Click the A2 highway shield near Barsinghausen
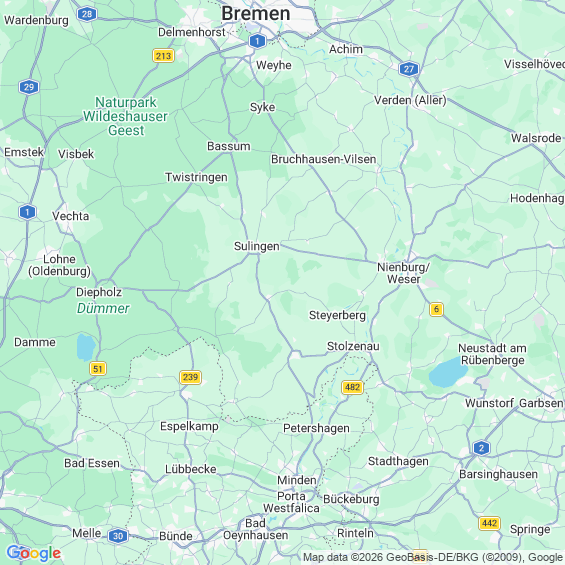The image size is (565, 565). coord(481,448)
